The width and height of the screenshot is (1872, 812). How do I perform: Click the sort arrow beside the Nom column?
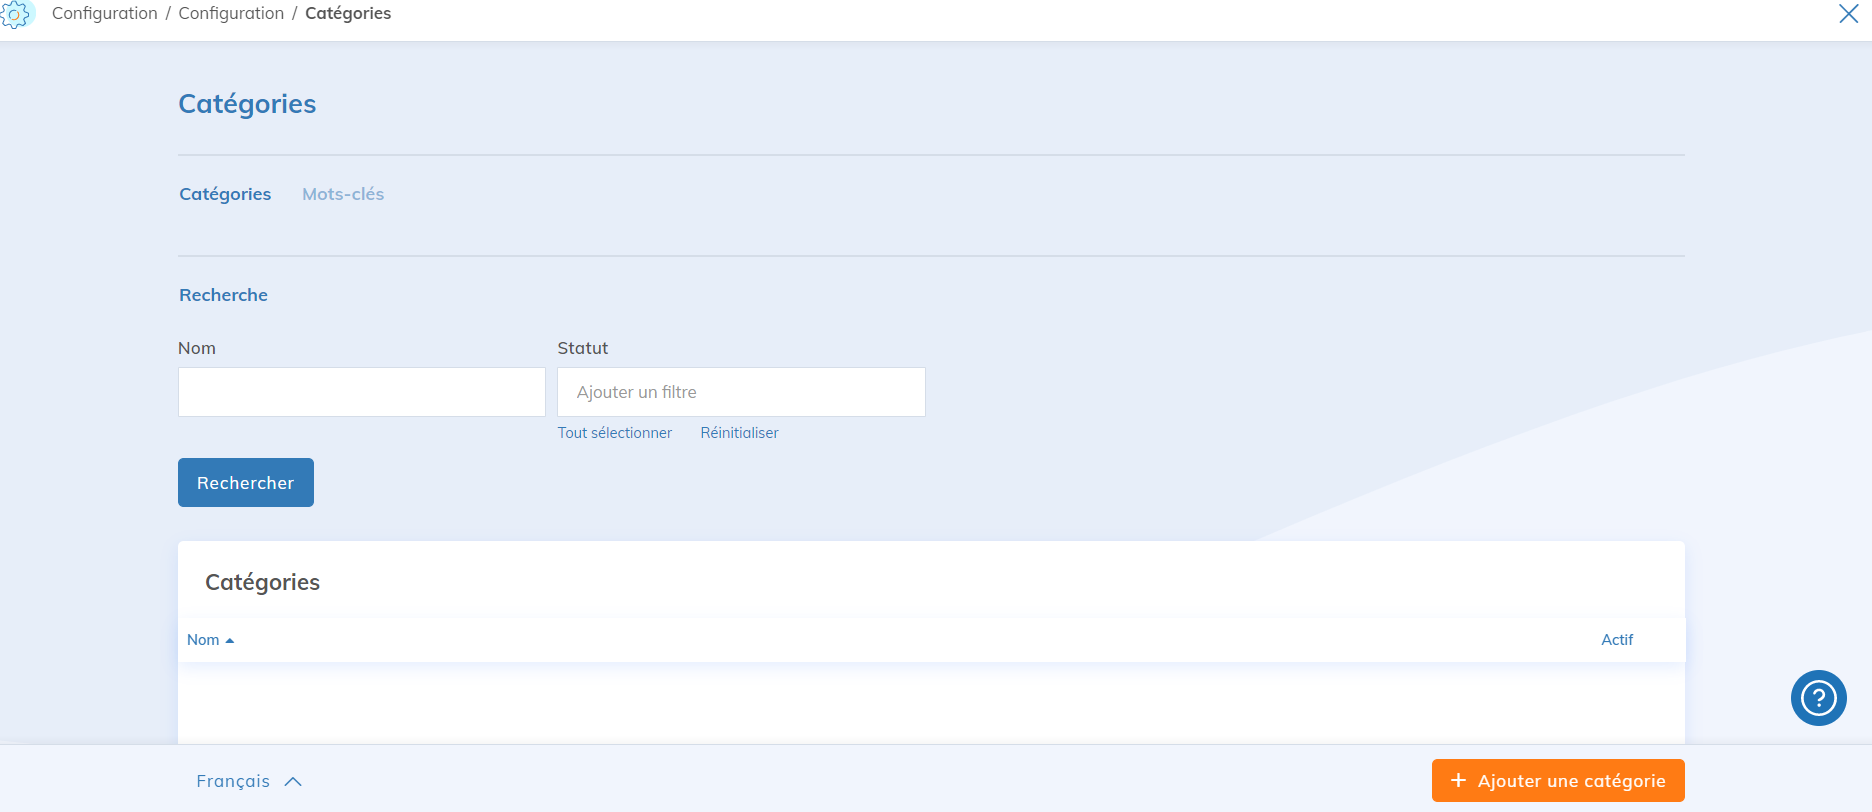tap(230, 641)
